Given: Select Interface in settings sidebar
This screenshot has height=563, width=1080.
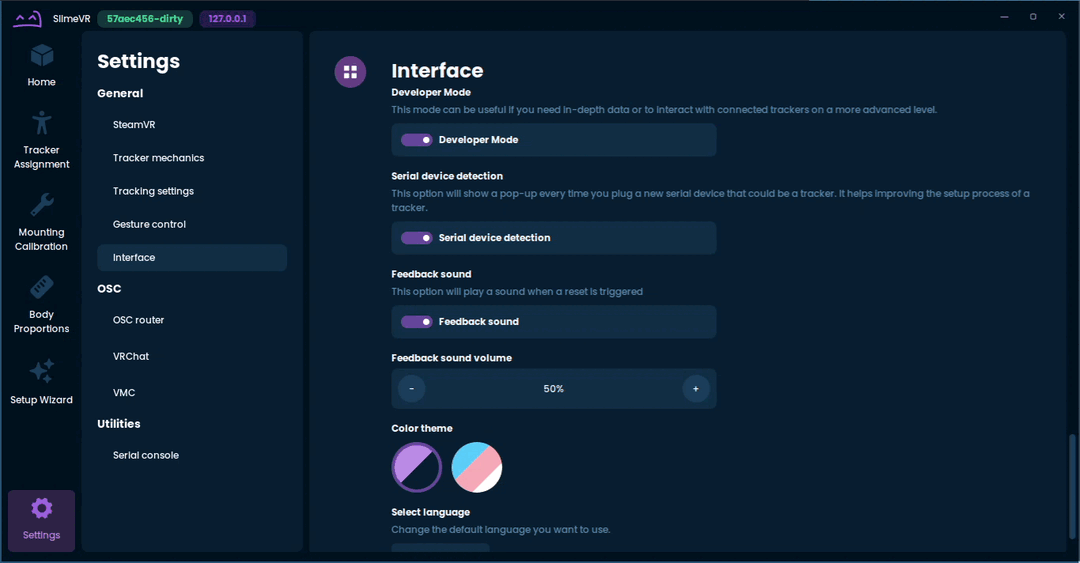Looking at the screenshot, I should tap(192, 258).
